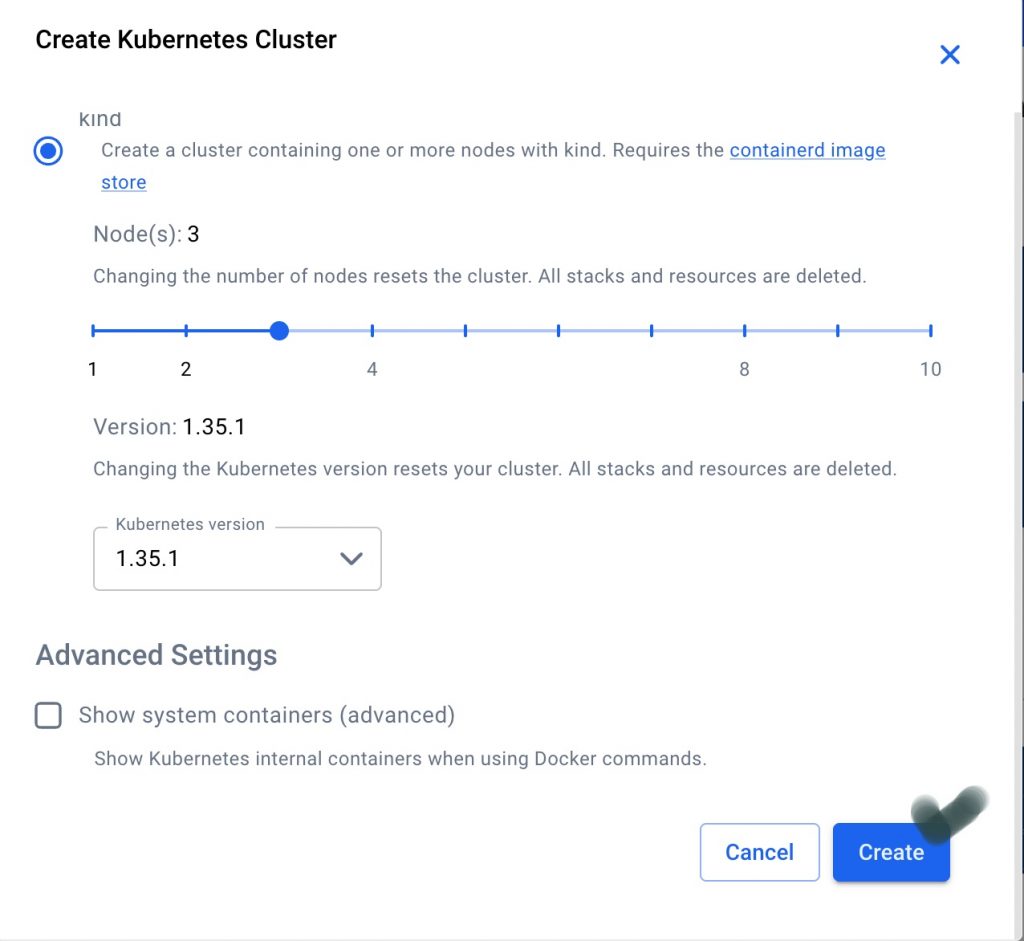Image resolution: width=1024 pixels, height=941 pixels.
Task: Click the blue Create button
Action: (890, 852)
